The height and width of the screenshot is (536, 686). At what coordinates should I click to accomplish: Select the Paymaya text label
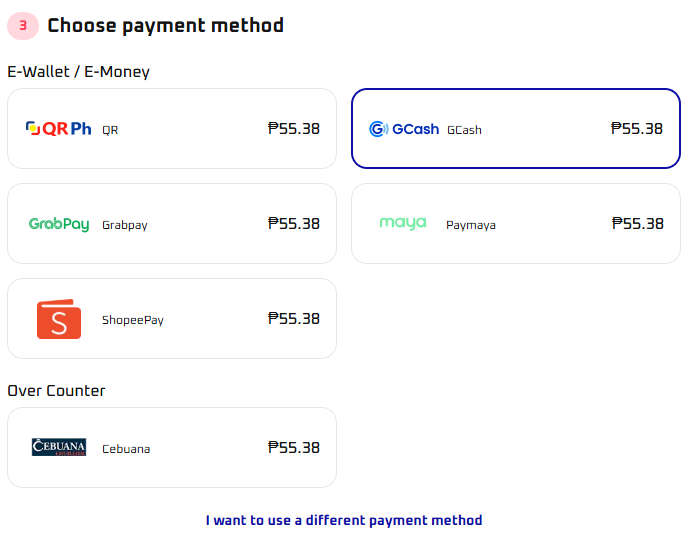(x=471, y=225)
